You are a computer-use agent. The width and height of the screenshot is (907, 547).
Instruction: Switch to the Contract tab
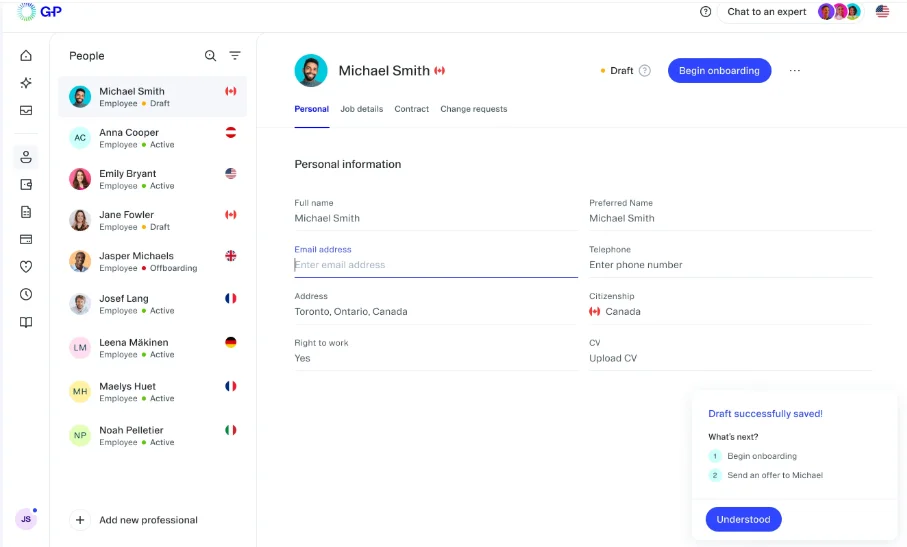coord(411,109)
